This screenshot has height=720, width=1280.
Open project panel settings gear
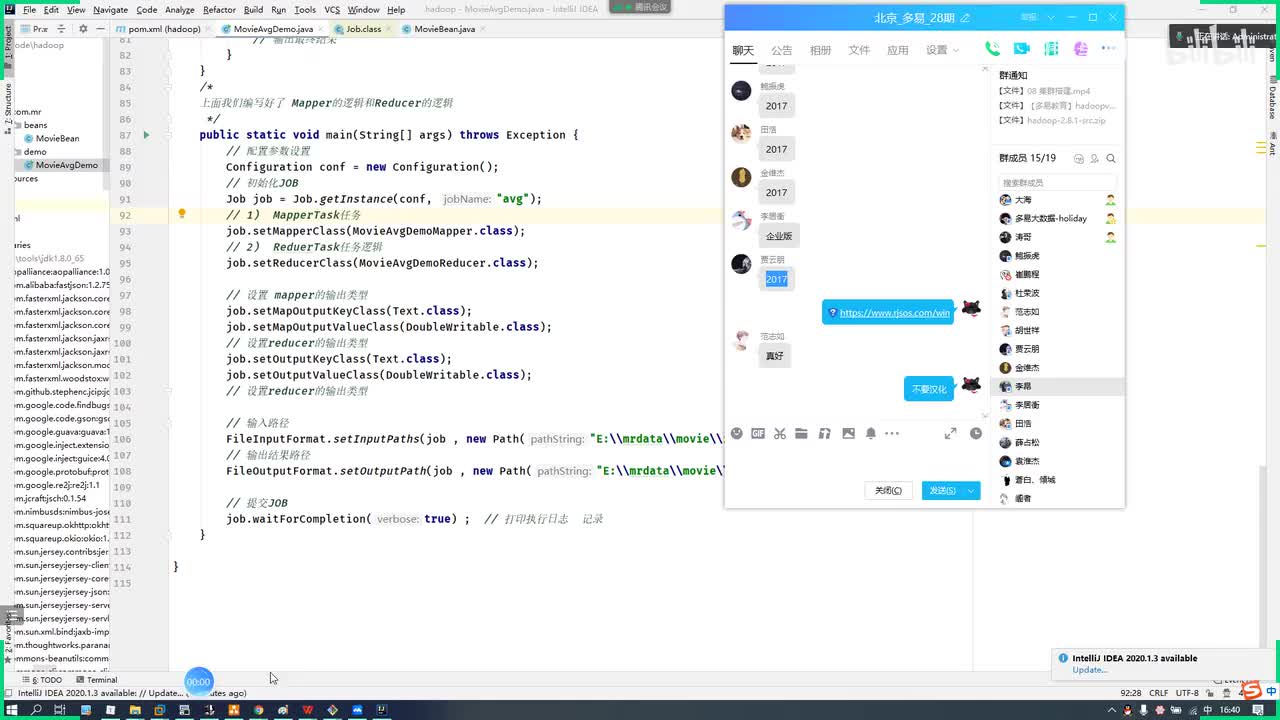tap(83, 29)
